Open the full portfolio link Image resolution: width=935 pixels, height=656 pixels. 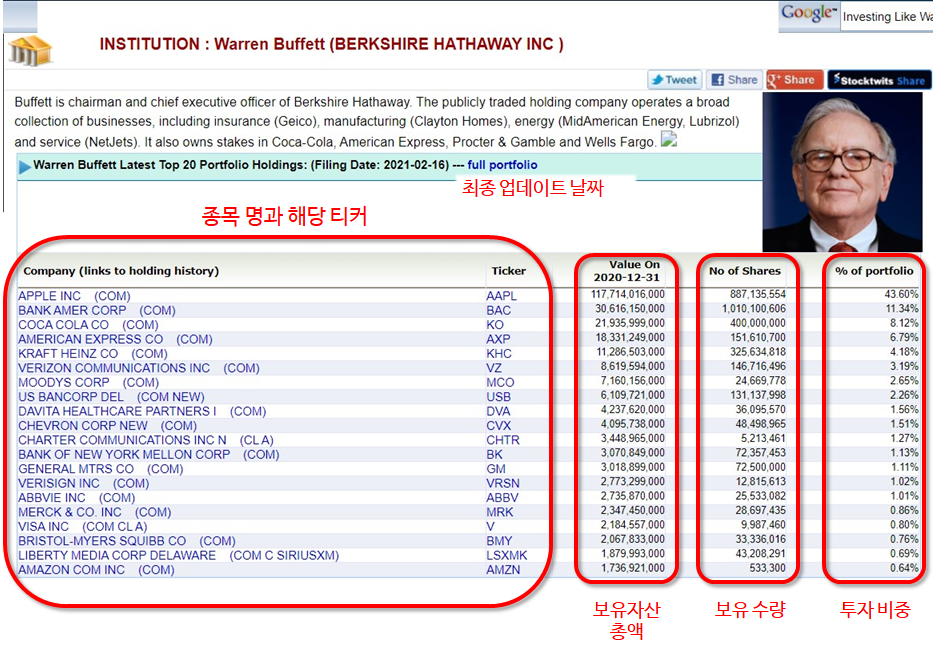point(502,165)
